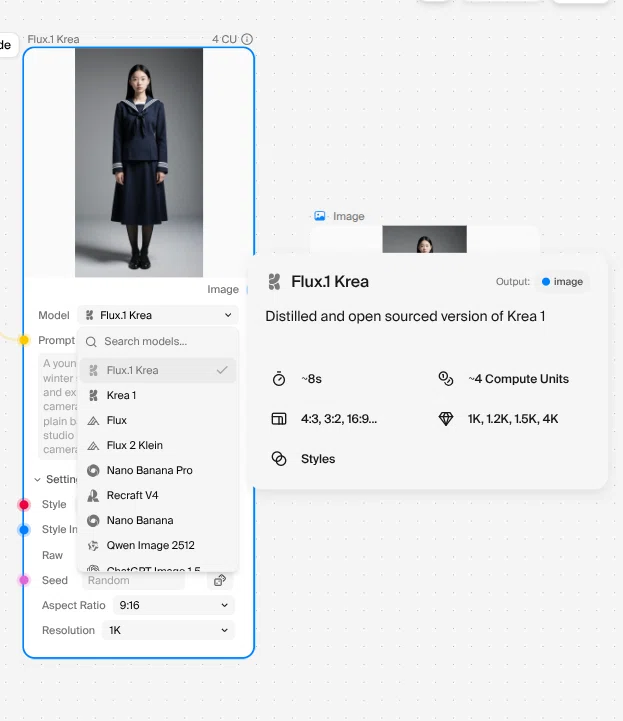Click the red Style input port
Image resolution: width=623 pixels, height=721 pixels.
24,505
